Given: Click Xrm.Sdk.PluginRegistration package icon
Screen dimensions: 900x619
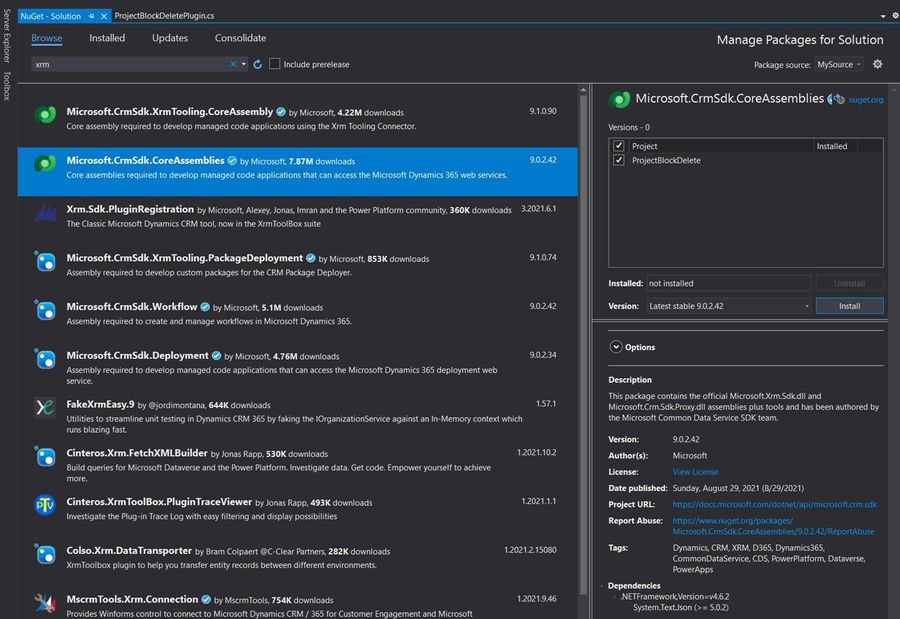Looking at the screenshot, I should pyautogui.click(x=45, y=212).
